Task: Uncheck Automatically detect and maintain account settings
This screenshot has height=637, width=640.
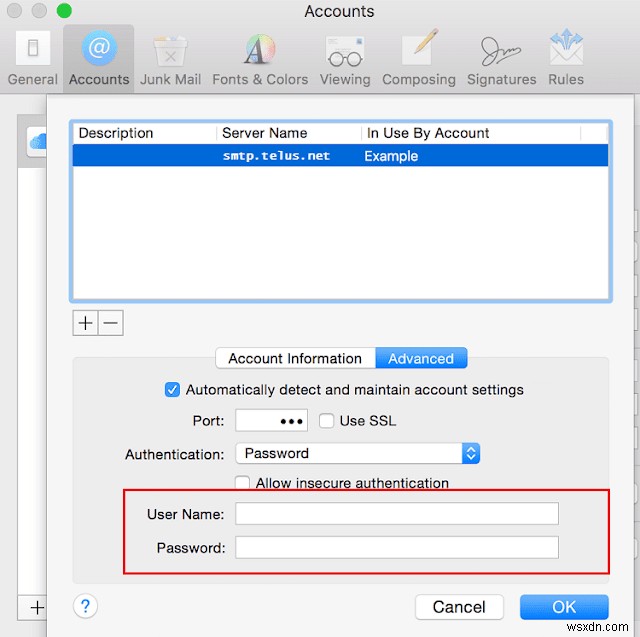Action: pos(172,389)
